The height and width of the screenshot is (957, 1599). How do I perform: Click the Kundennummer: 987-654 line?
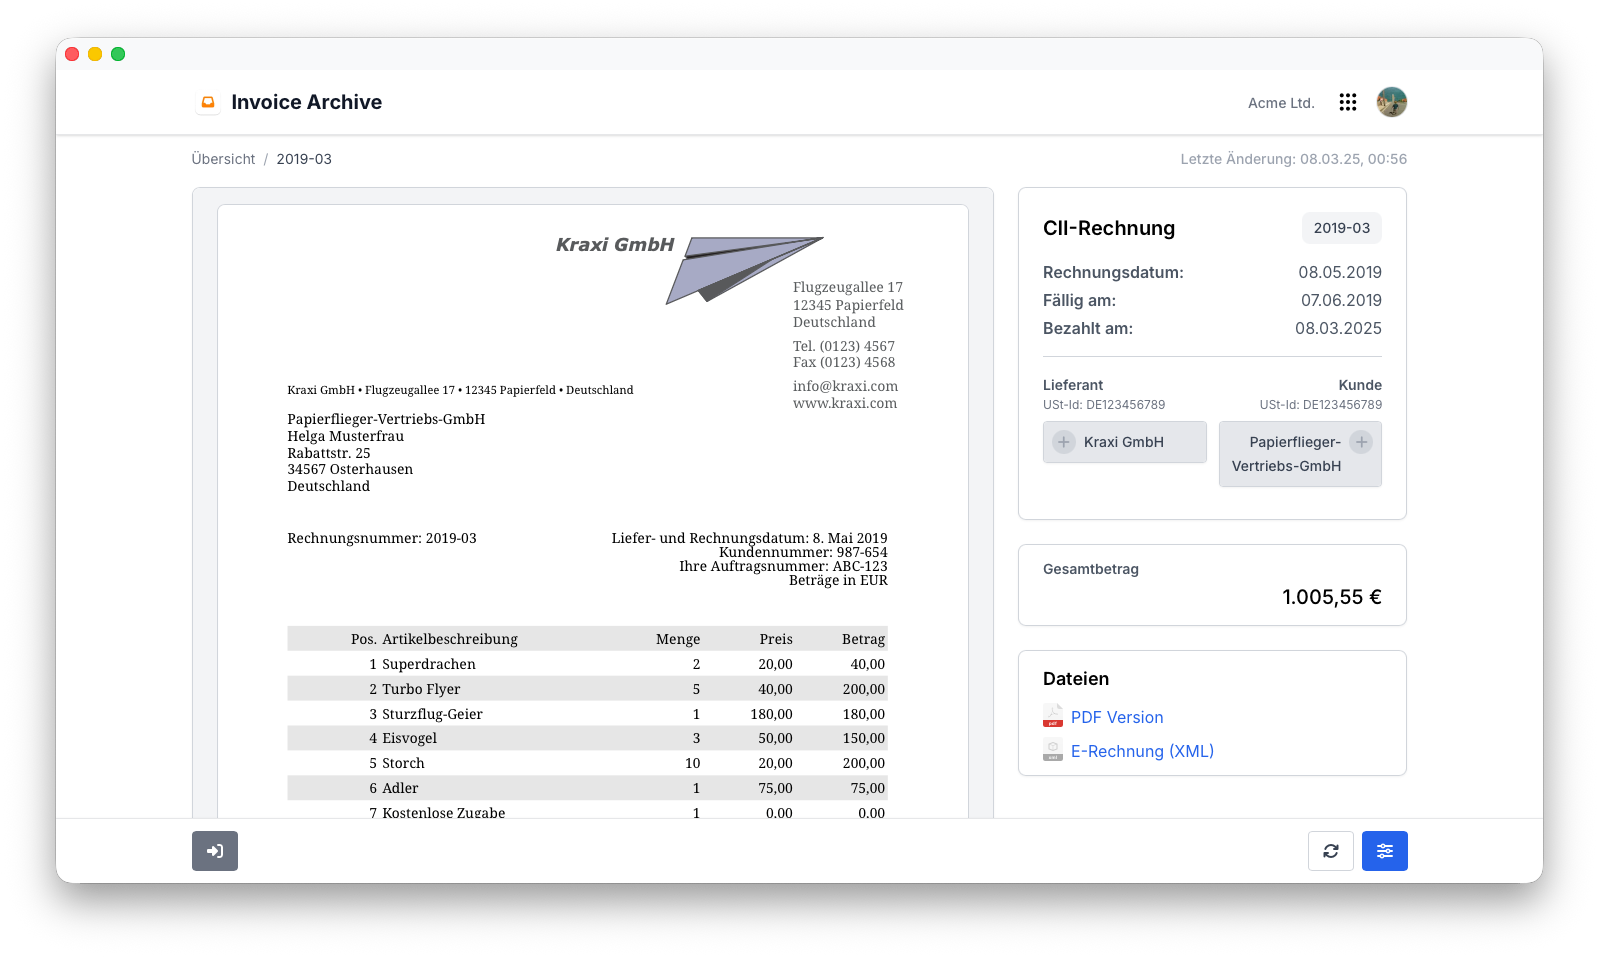(x=803, y=552)
